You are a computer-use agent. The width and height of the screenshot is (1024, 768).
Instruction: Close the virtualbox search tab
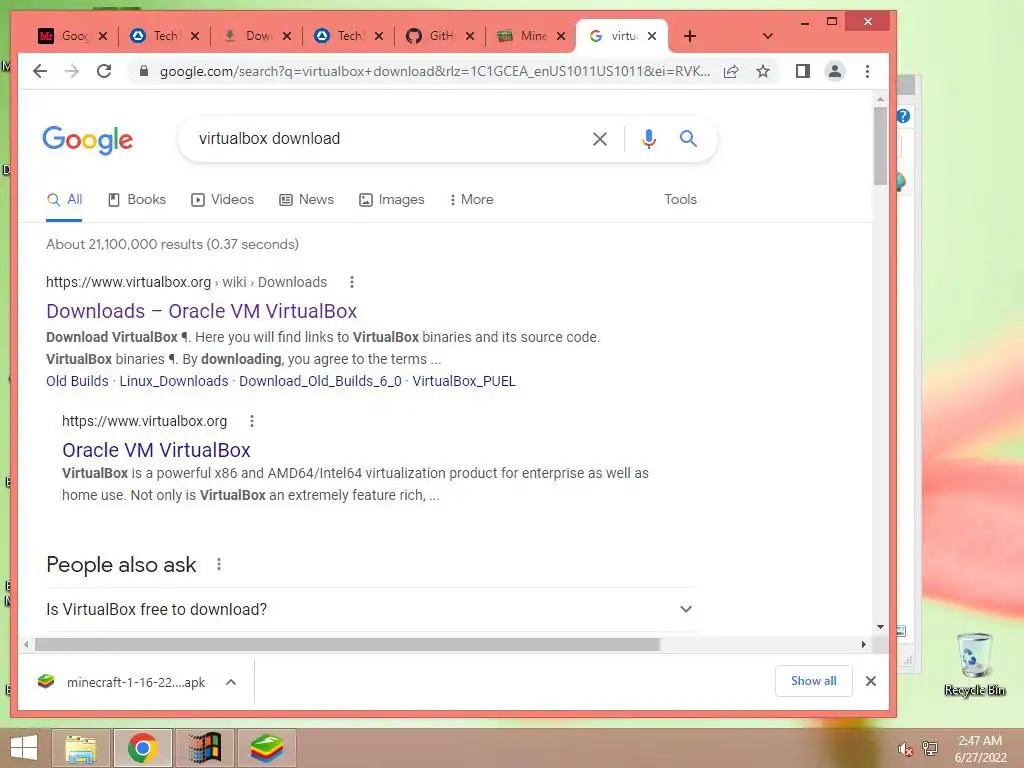click(x=652, y=36)
